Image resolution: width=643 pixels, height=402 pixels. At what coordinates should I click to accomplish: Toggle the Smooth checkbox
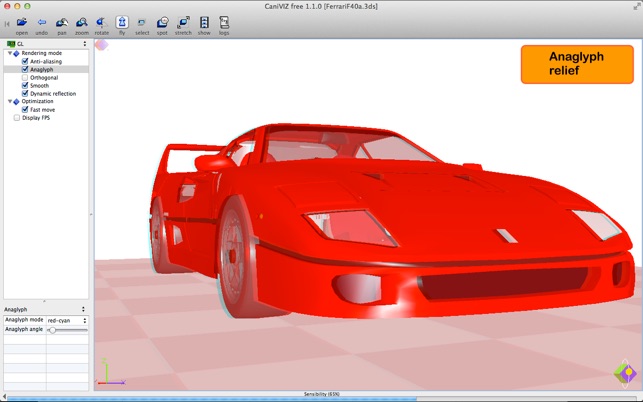click(x=25, y=85)
